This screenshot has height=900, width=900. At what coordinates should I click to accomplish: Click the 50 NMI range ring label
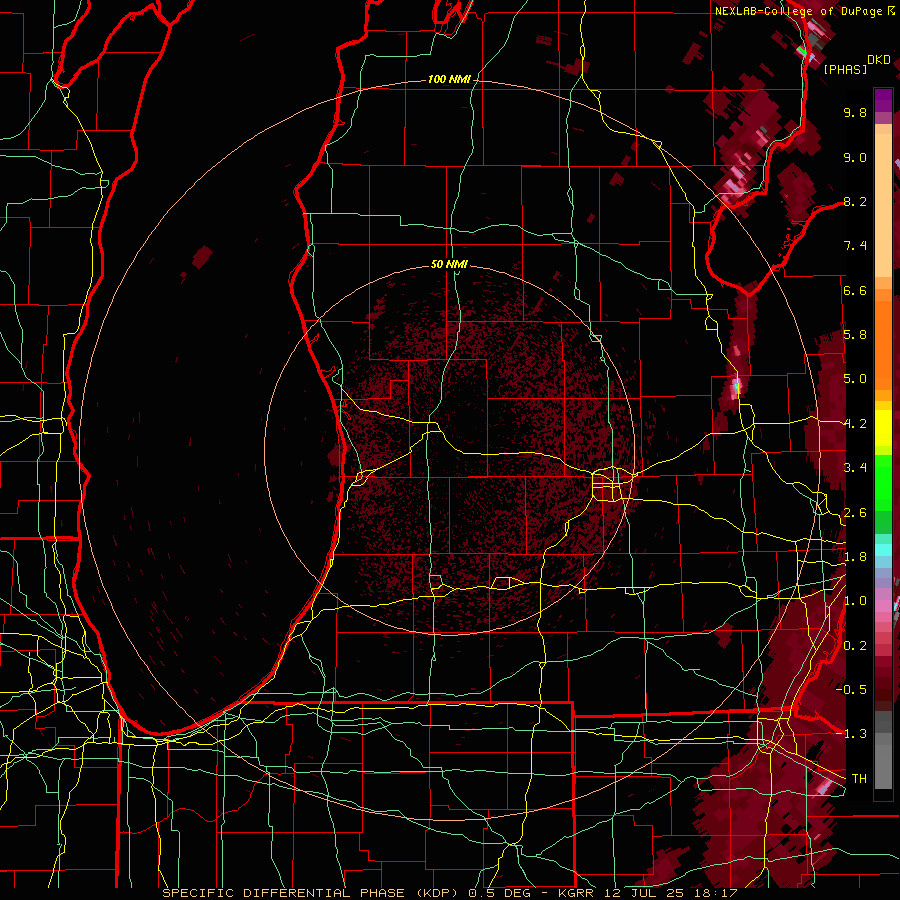click(x=449, y=264)
